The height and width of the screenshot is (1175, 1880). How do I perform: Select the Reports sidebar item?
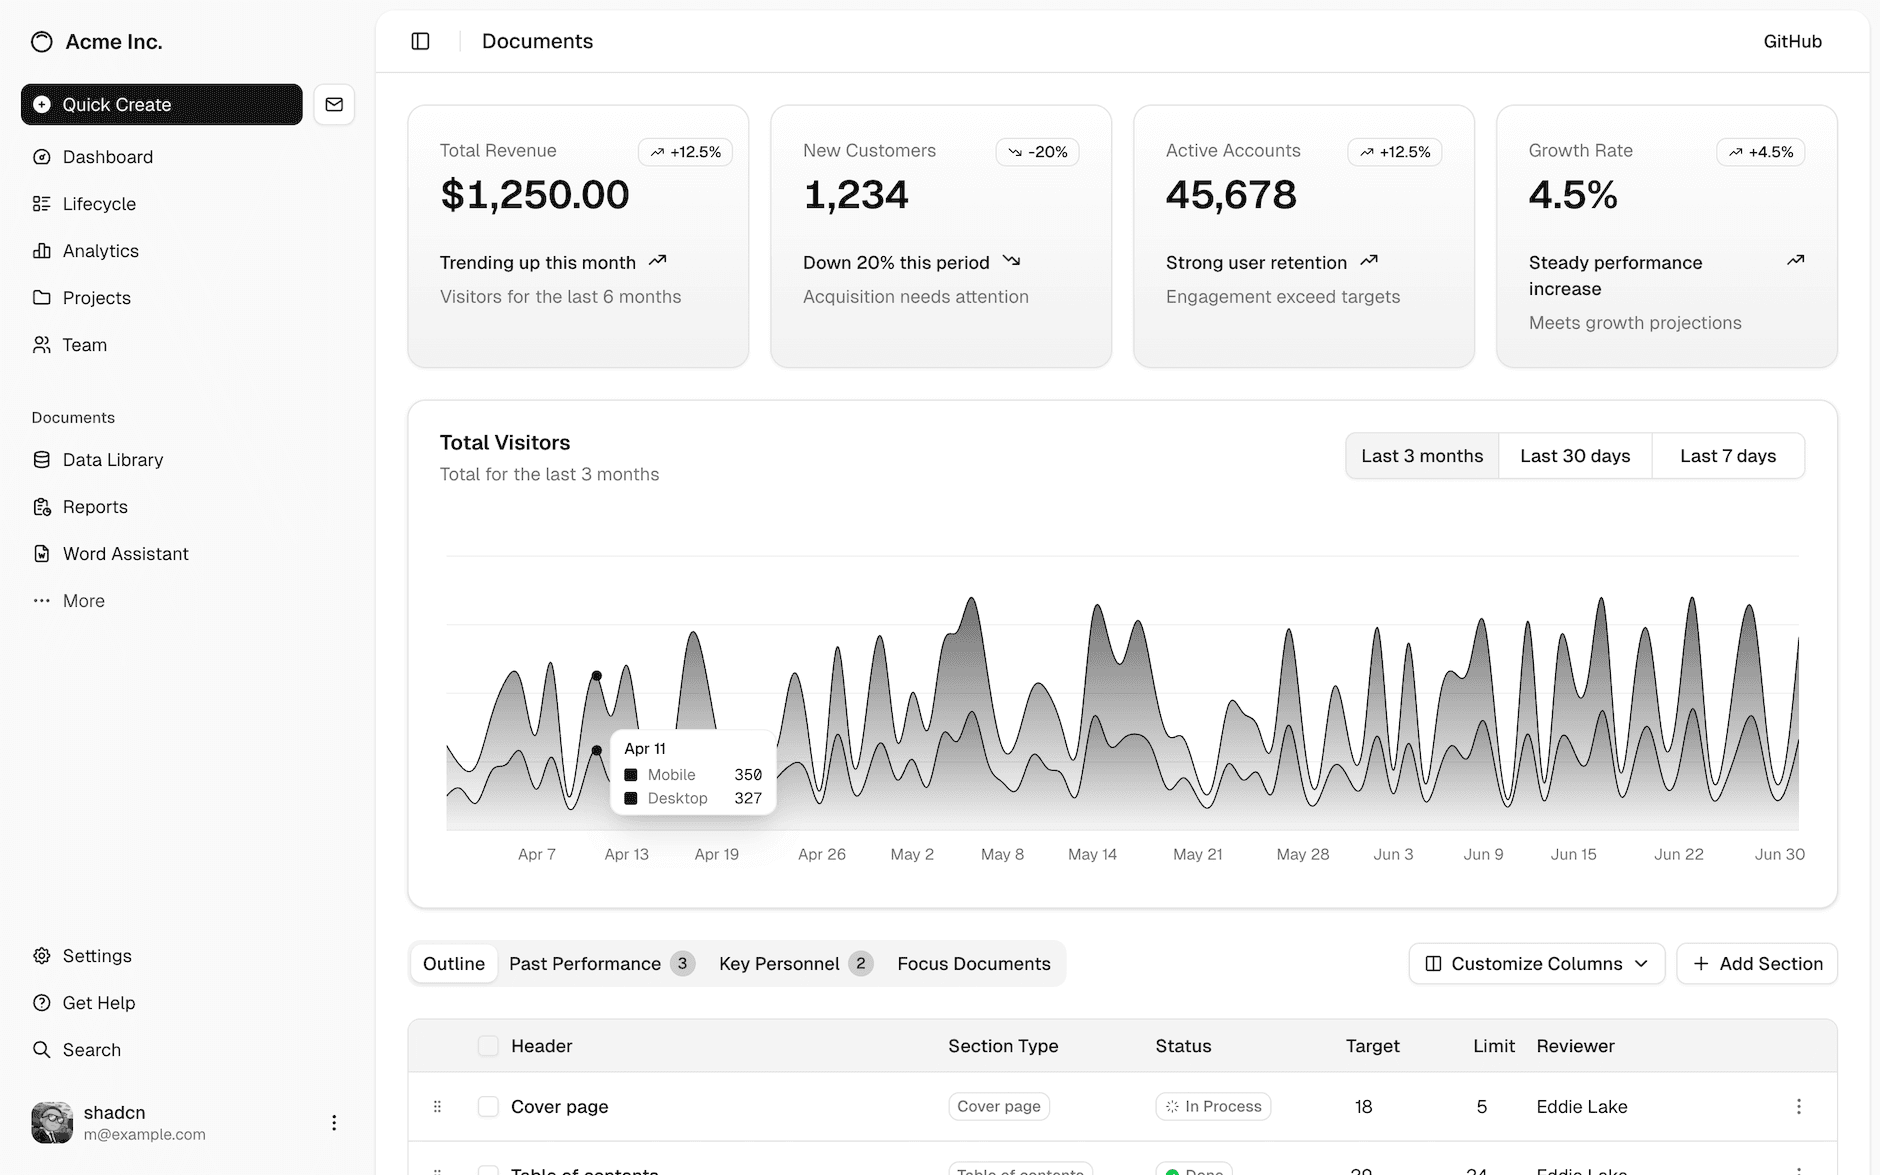tap(94, 506)
